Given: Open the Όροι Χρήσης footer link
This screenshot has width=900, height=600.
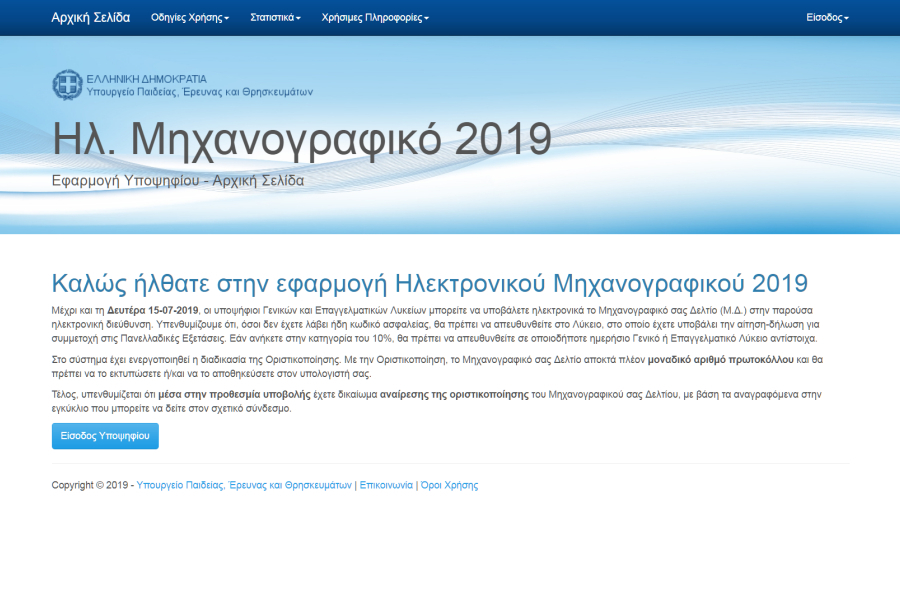Looking at the screenshot, I should (x=449, y=485).
